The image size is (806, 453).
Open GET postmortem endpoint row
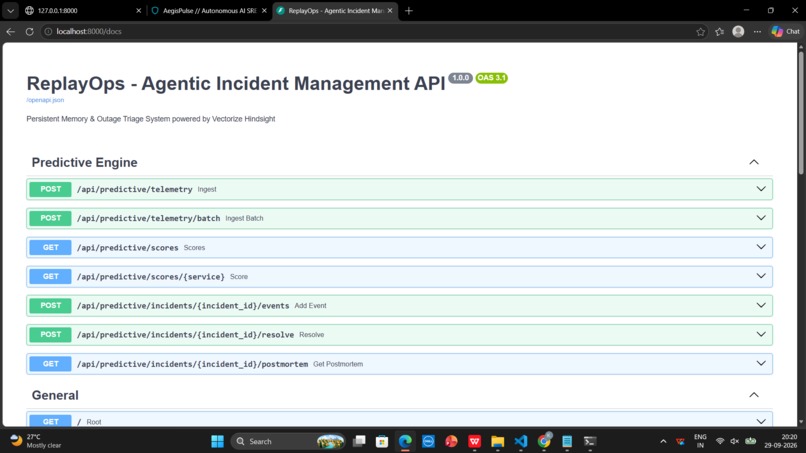399,364
